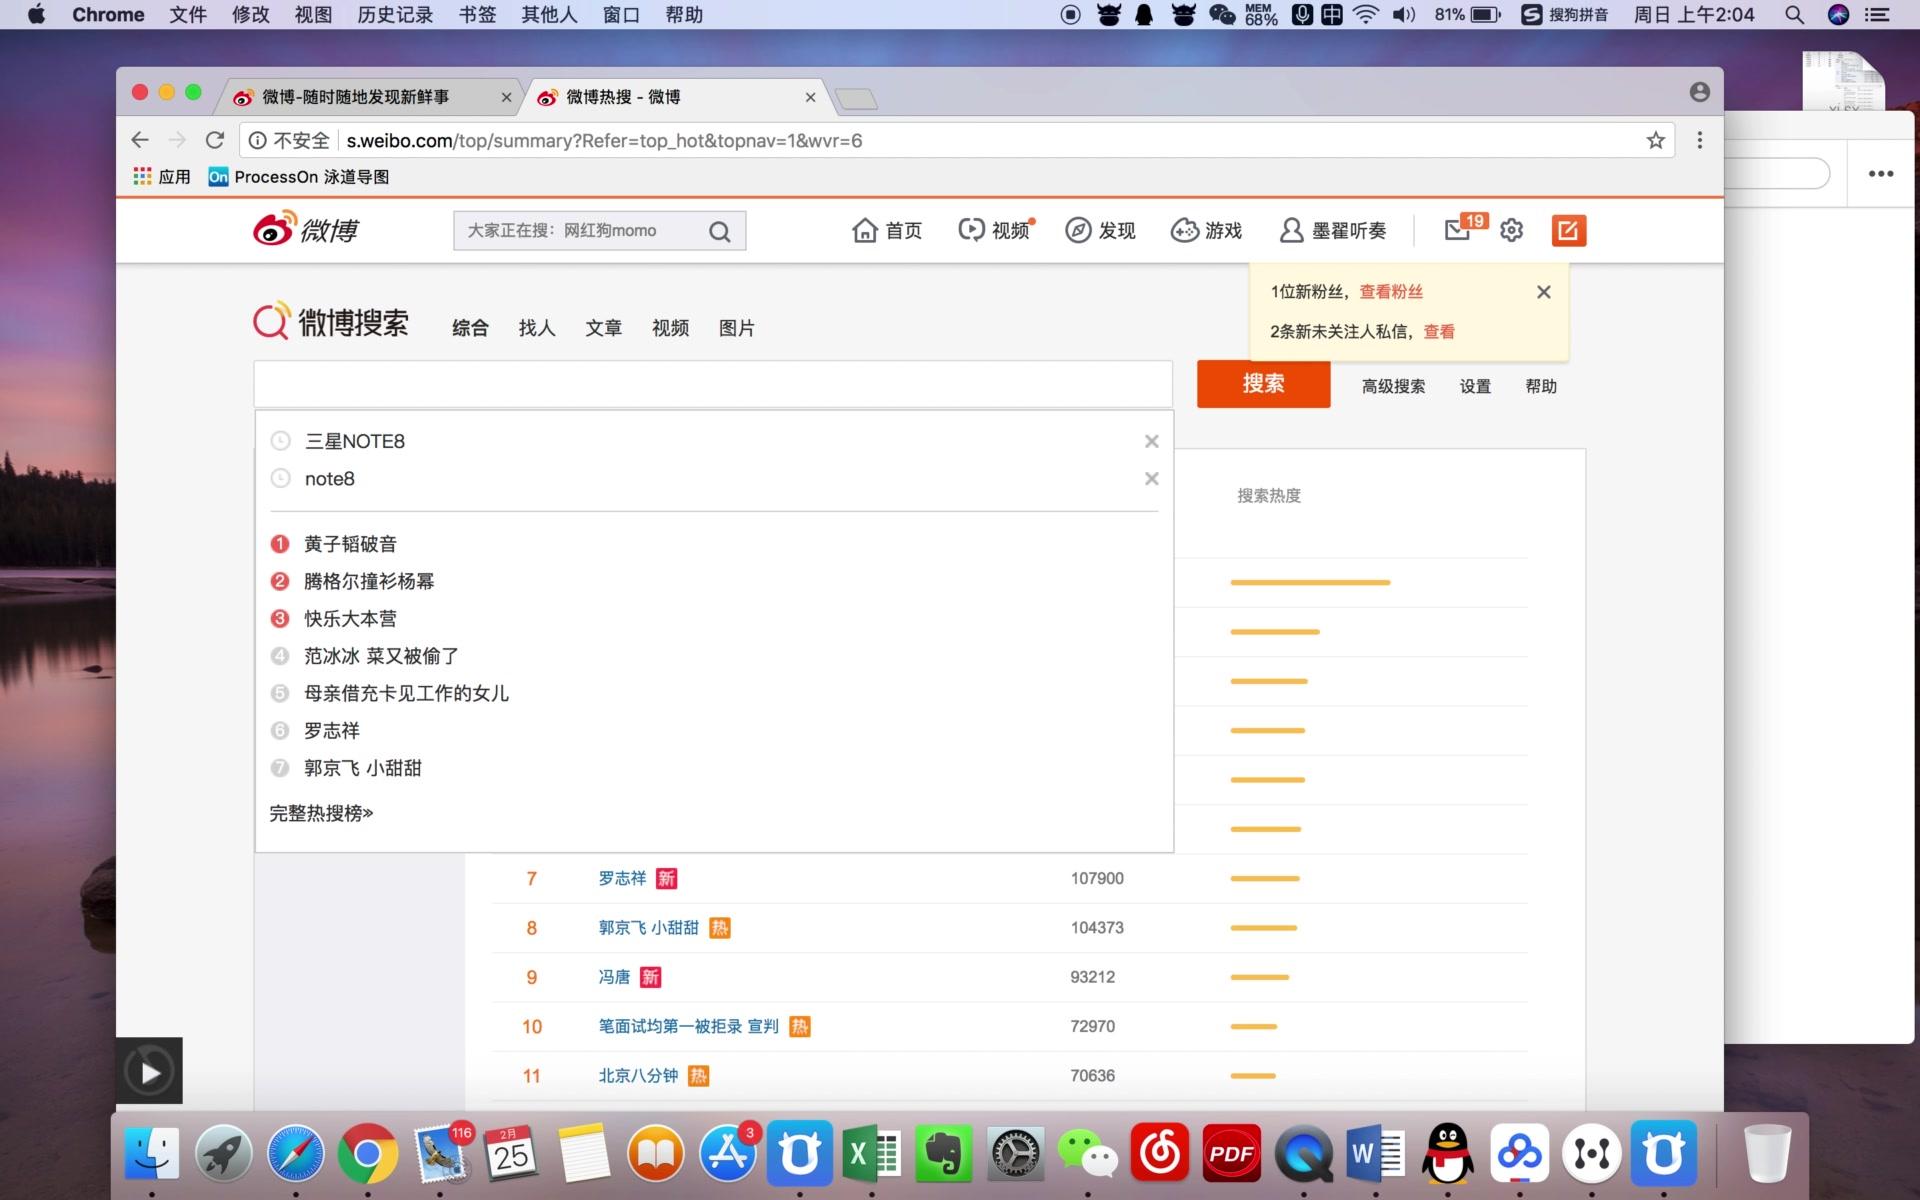Select hot suggestion 黄子韬破音
The image size is (1920, 1200).
click(350, 544)
